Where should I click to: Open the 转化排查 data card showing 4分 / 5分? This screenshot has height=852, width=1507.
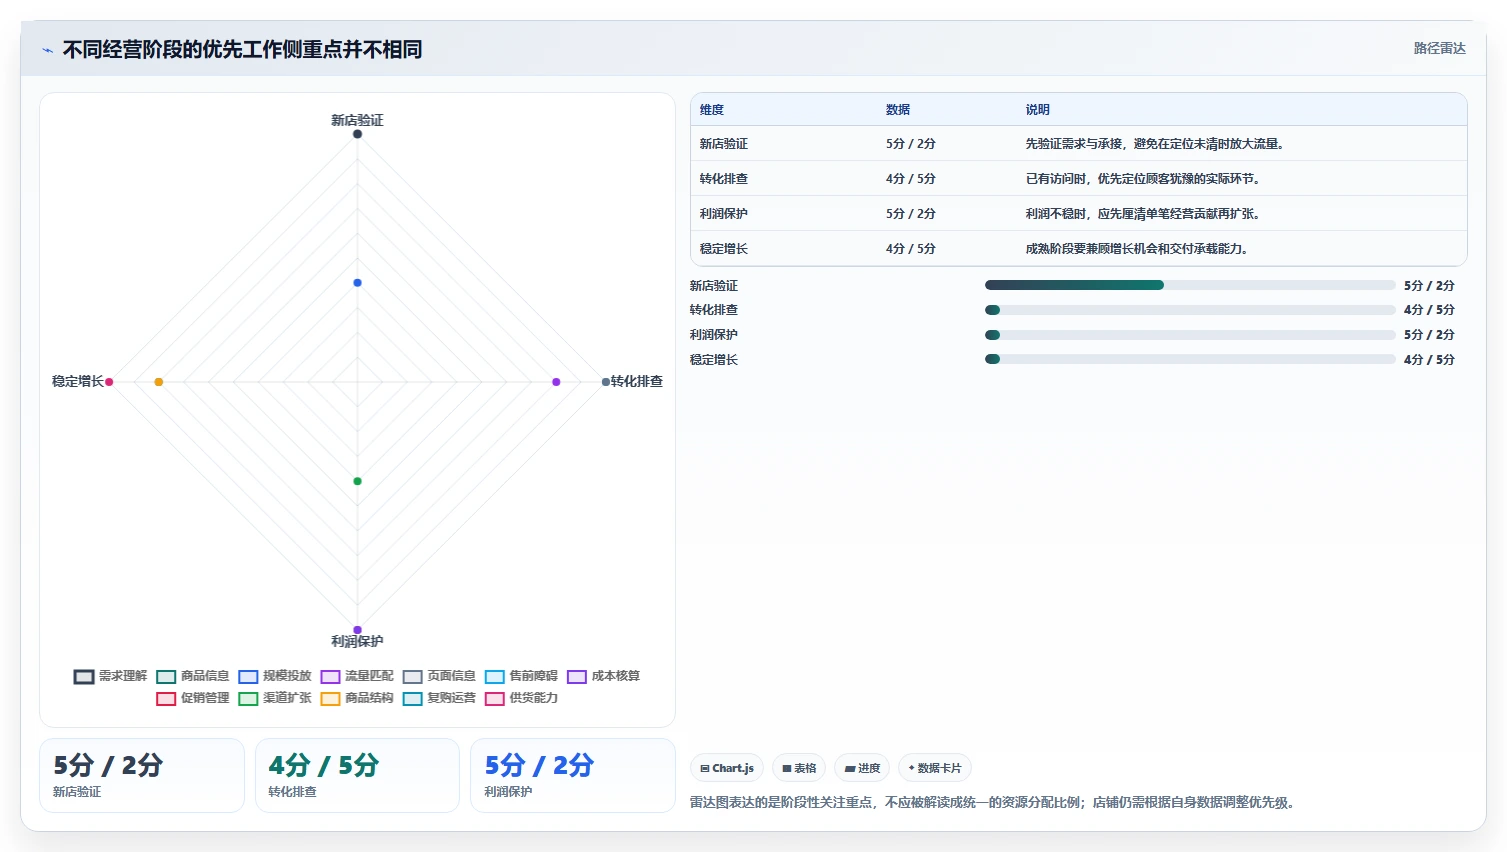tap(357, 775)
